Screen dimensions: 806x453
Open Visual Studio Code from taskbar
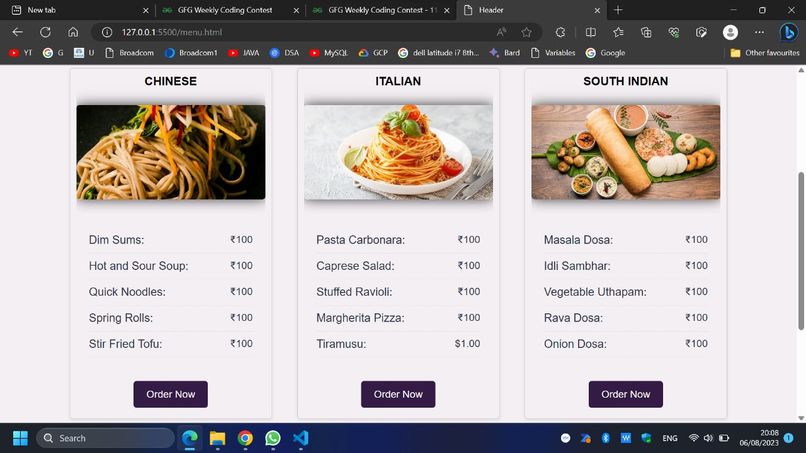[x=301, y=438]
